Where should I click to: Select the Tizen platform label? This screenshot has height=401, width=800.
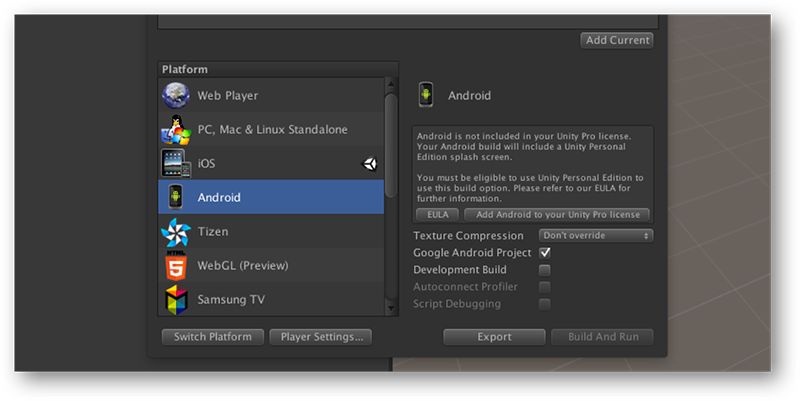coord(213,232)
